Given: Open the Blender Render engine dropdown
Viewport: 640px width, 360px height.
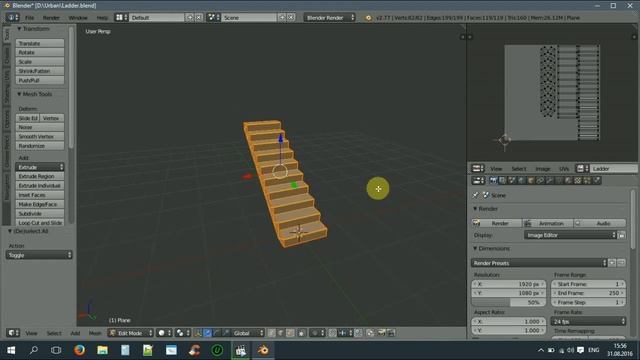Looking at the screenshot, I should coord(329,18).
